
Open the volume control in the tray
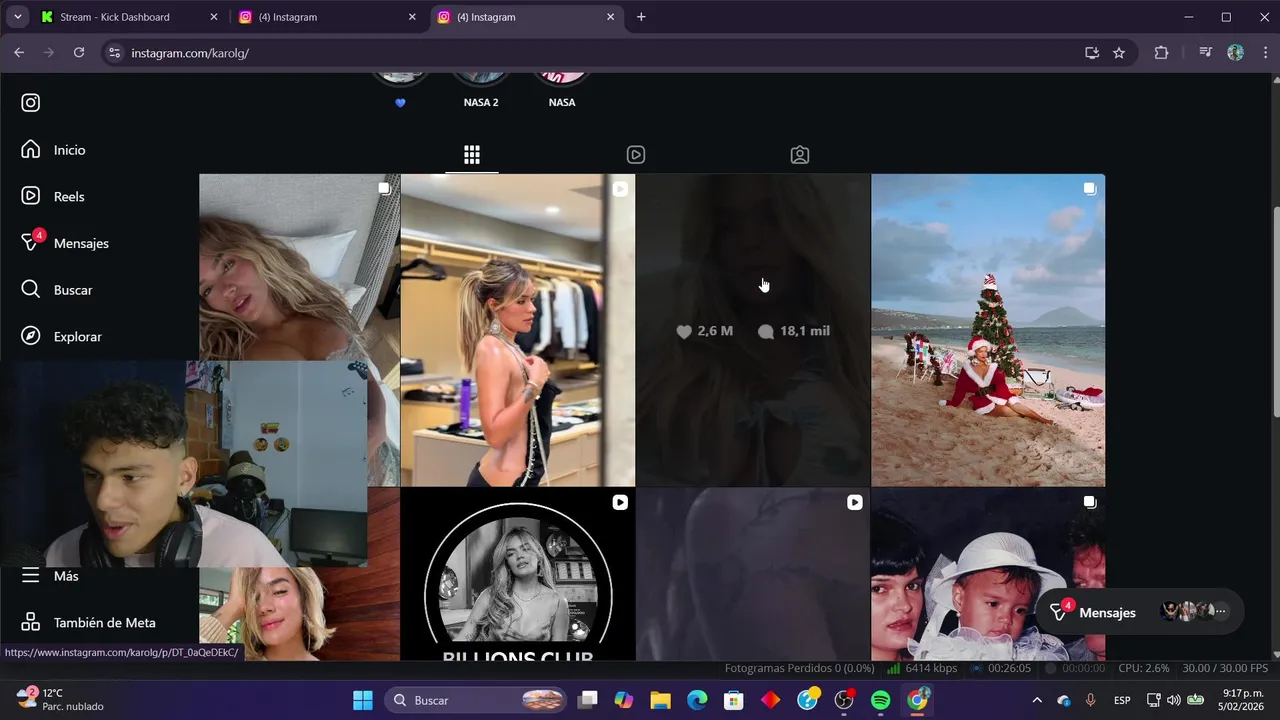click(1174, 700)
